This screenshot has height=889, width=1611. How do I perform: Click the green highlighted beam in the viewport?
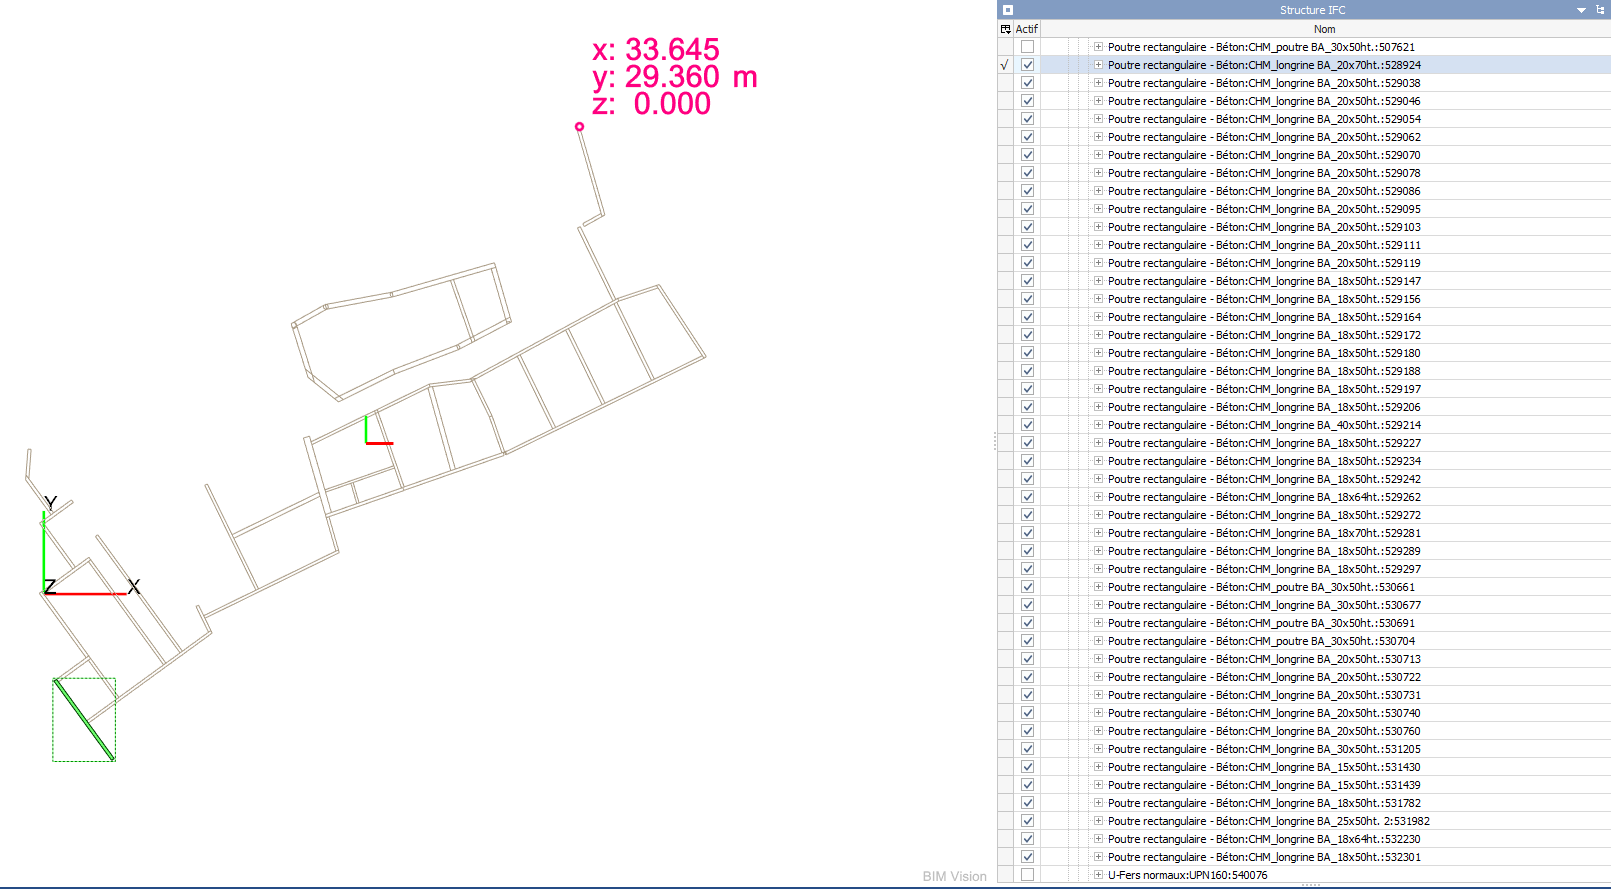(84, 720)
